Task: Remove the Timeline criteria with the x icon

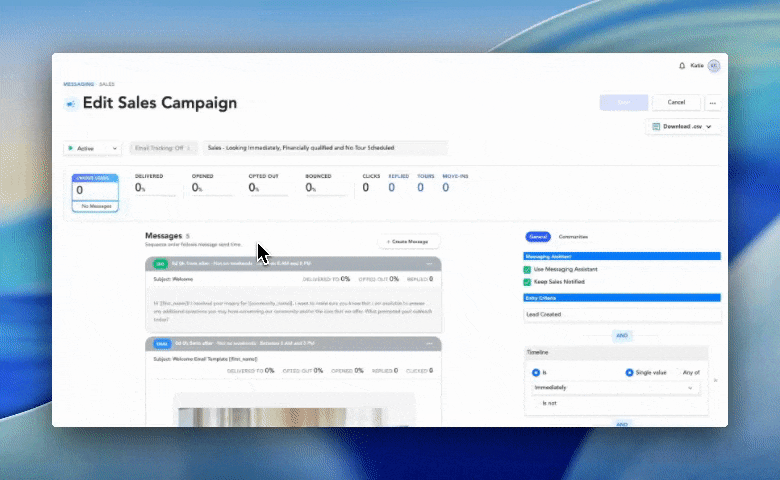Action: 715,381
